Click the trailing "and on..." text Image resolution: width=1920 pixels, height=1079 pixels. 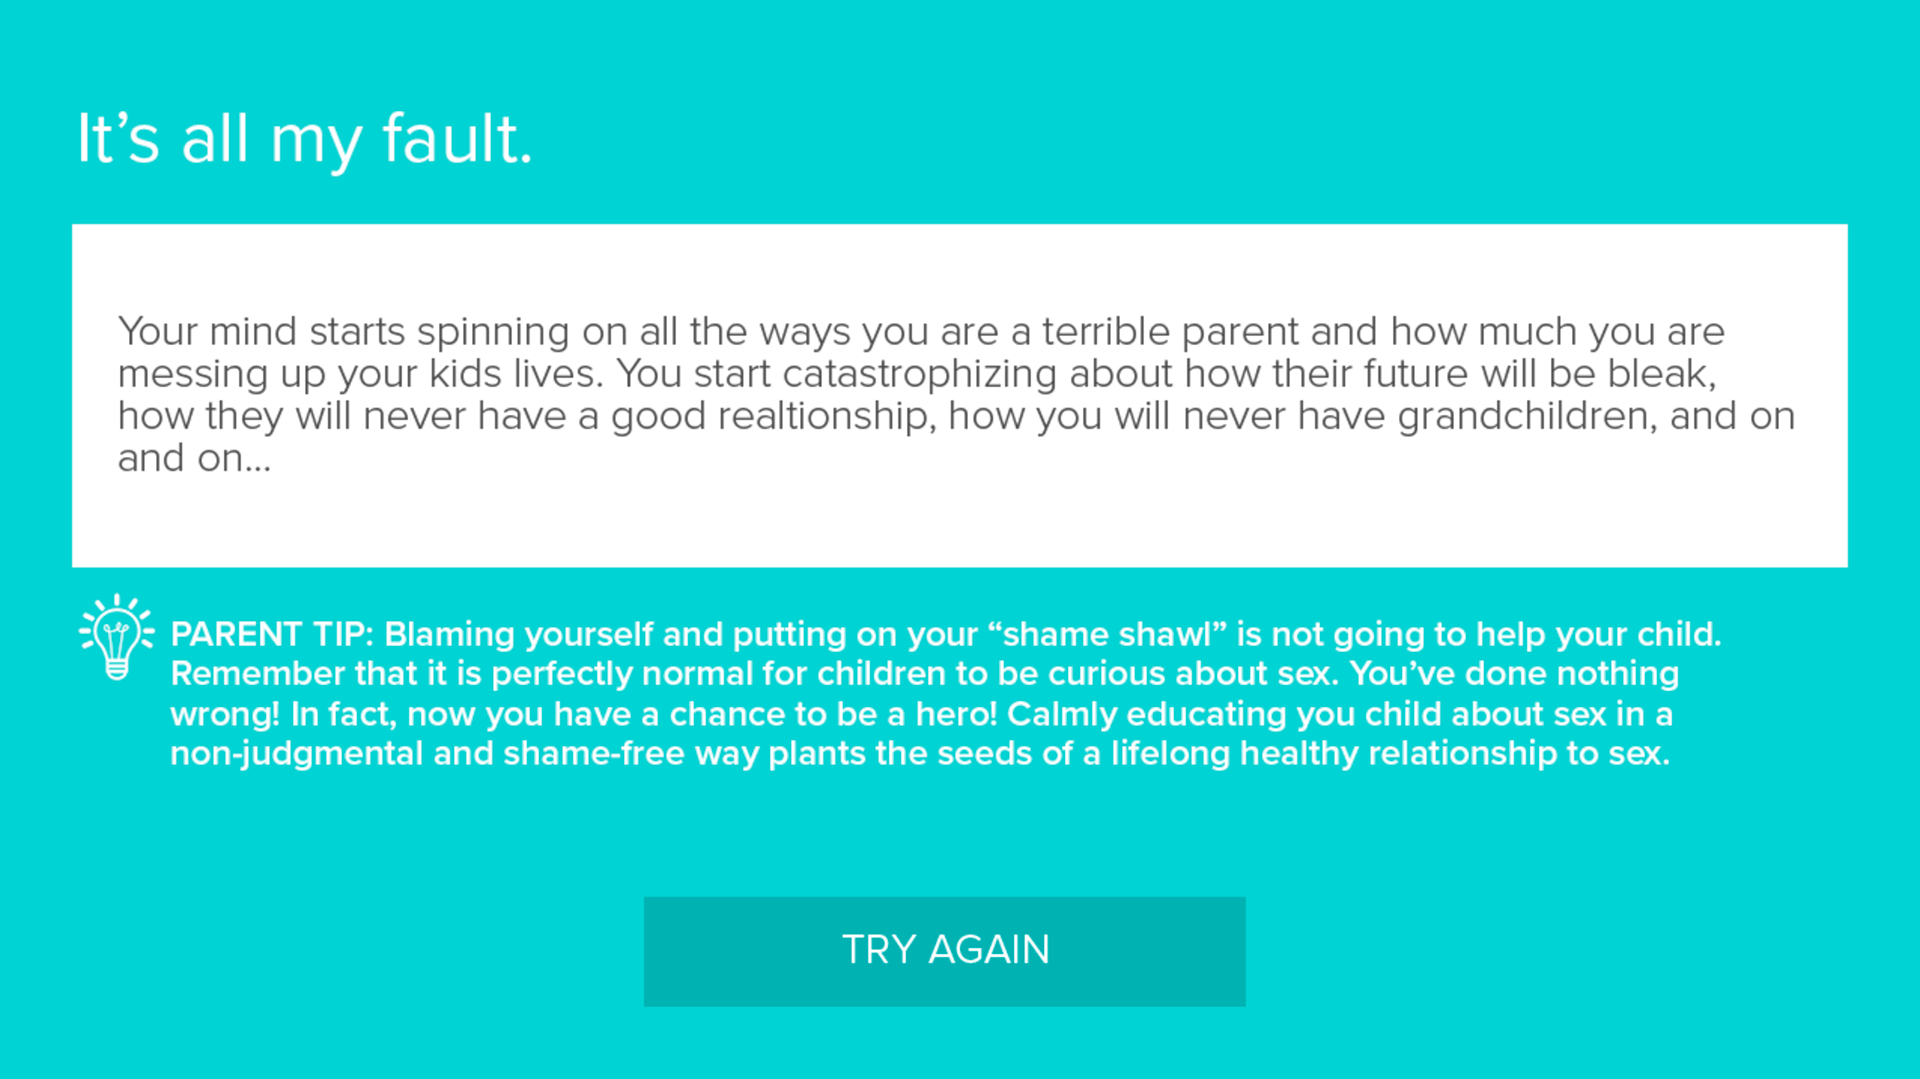[x=194, y=458]
